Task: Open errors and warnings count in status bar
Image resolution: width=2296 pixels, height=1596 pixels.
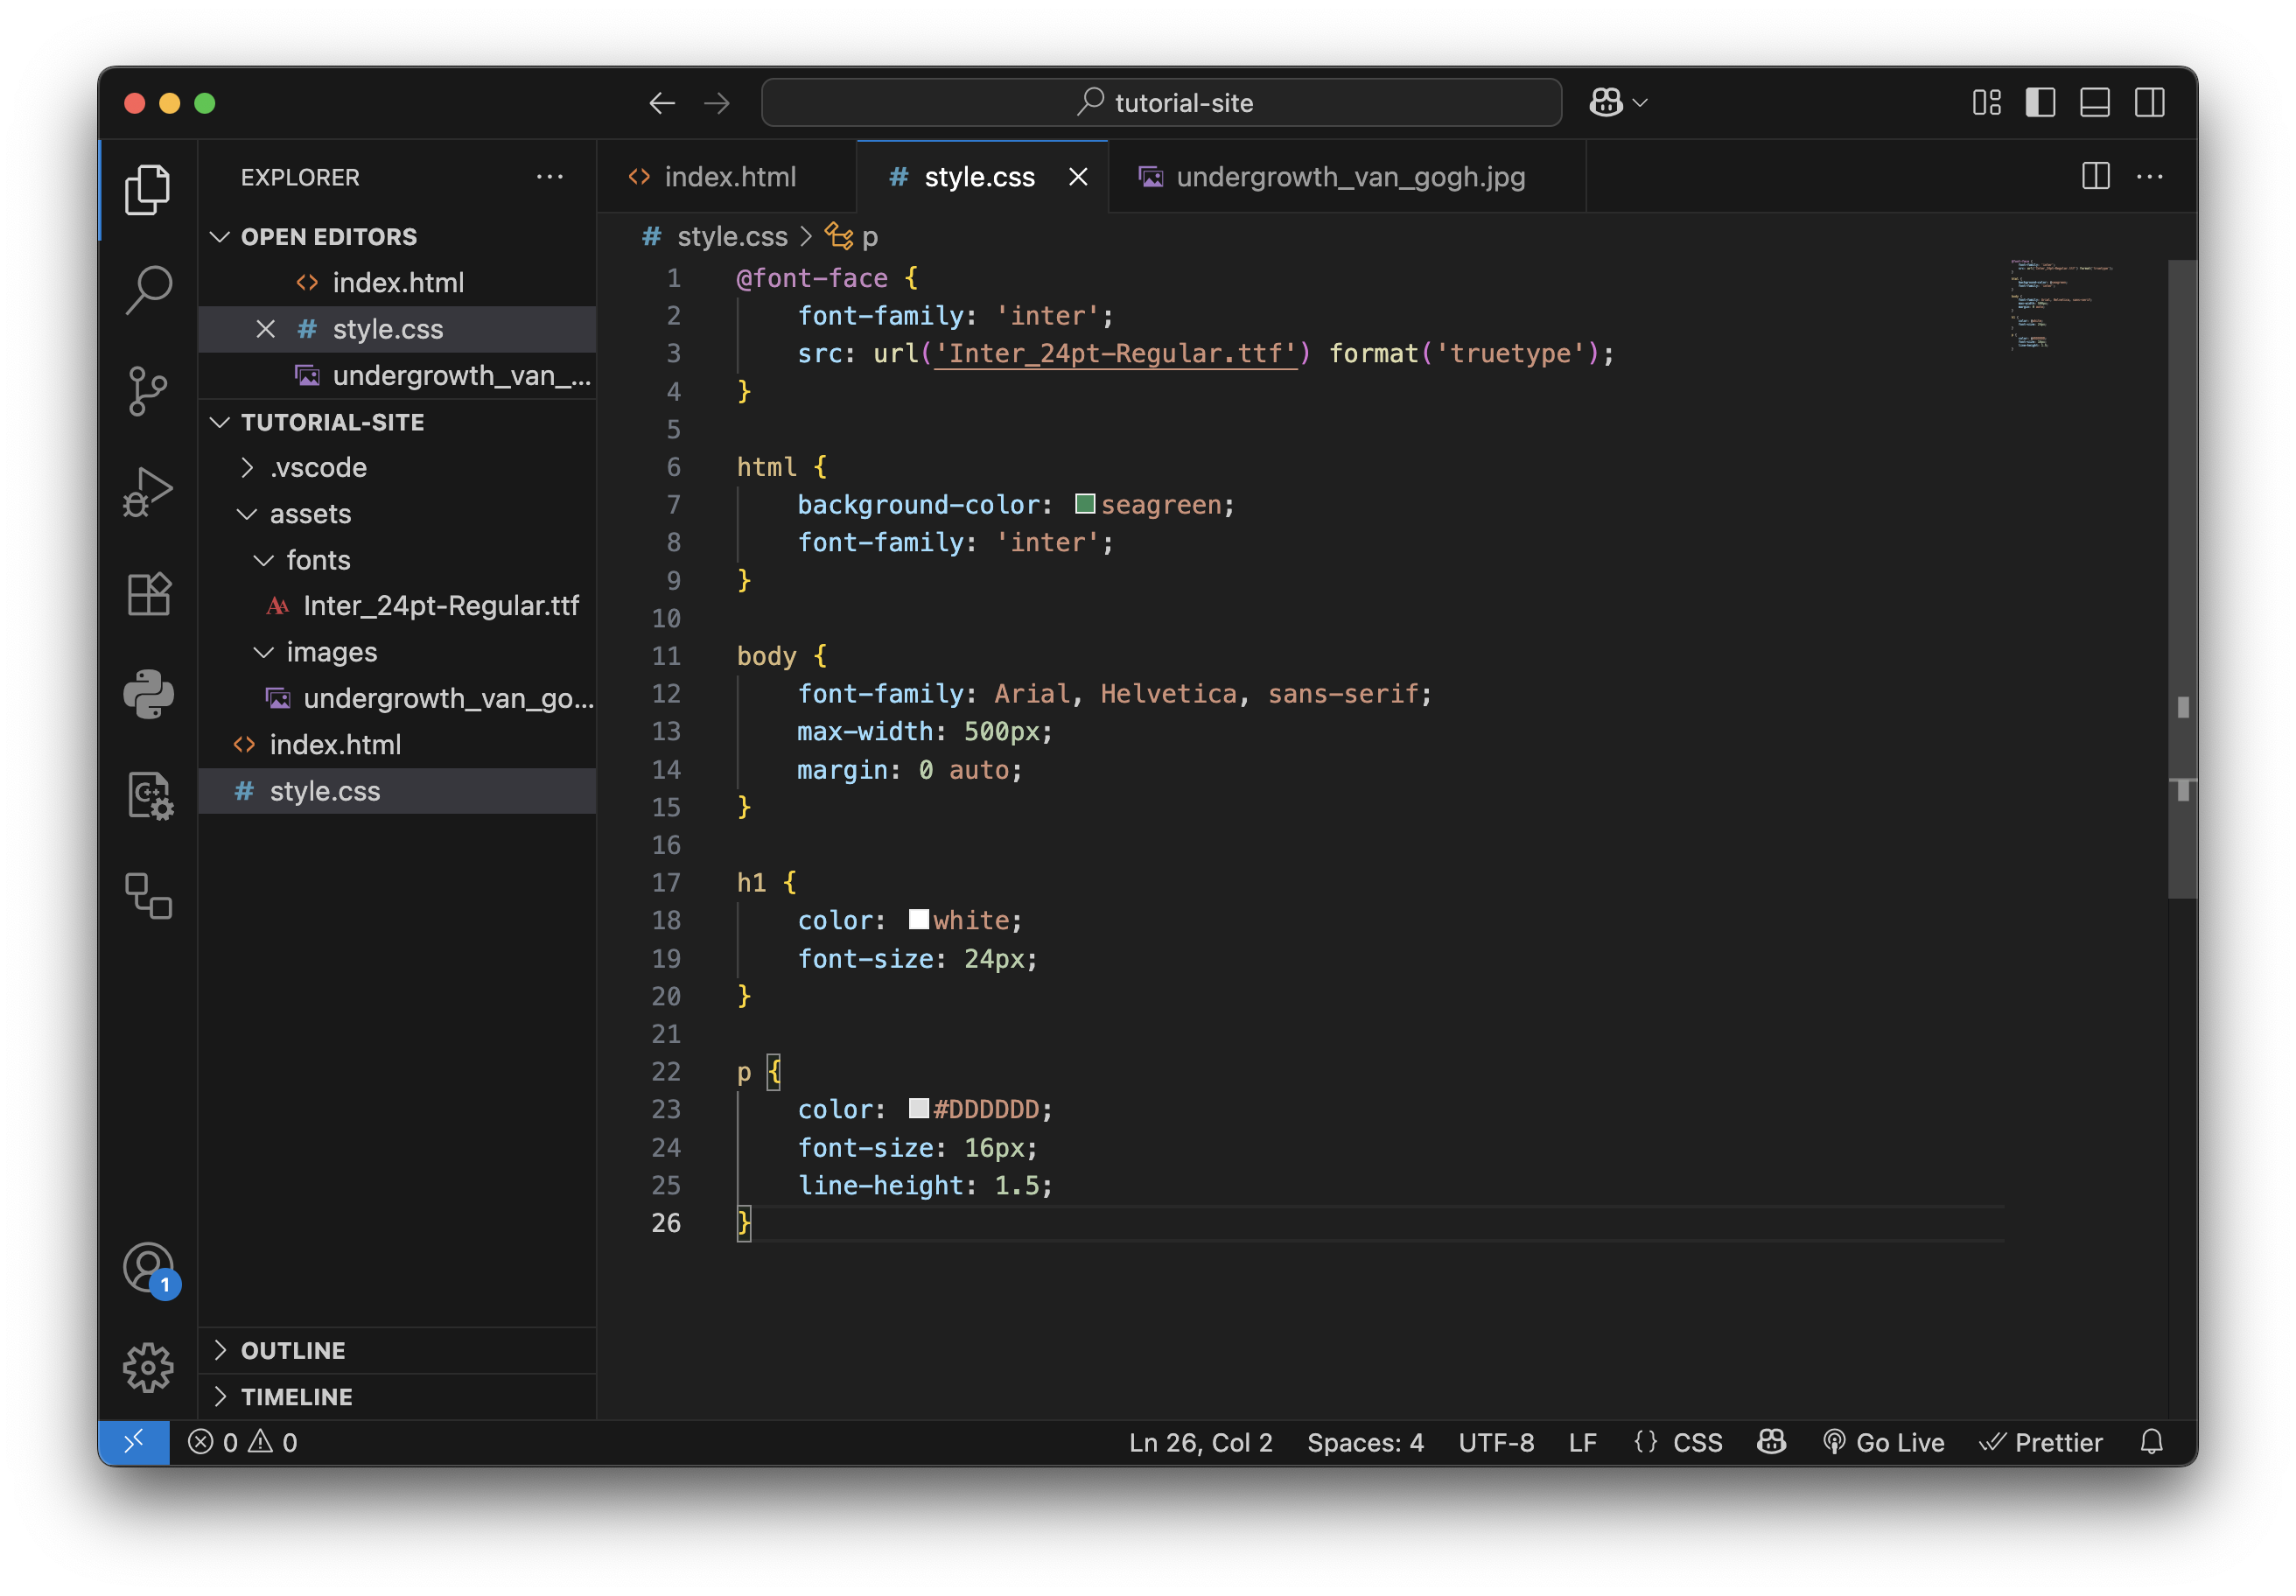Action: (x=243, y=1442)
